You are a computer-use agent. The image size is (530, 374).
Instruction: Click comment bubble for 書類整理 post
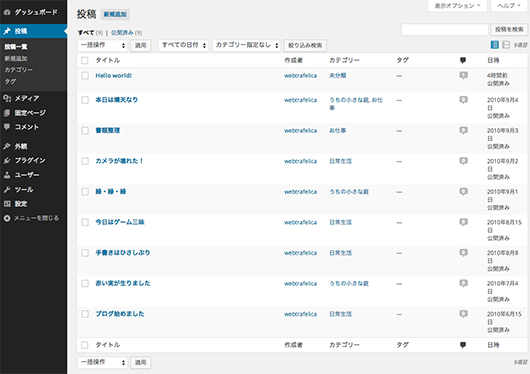tap(463, 131)
